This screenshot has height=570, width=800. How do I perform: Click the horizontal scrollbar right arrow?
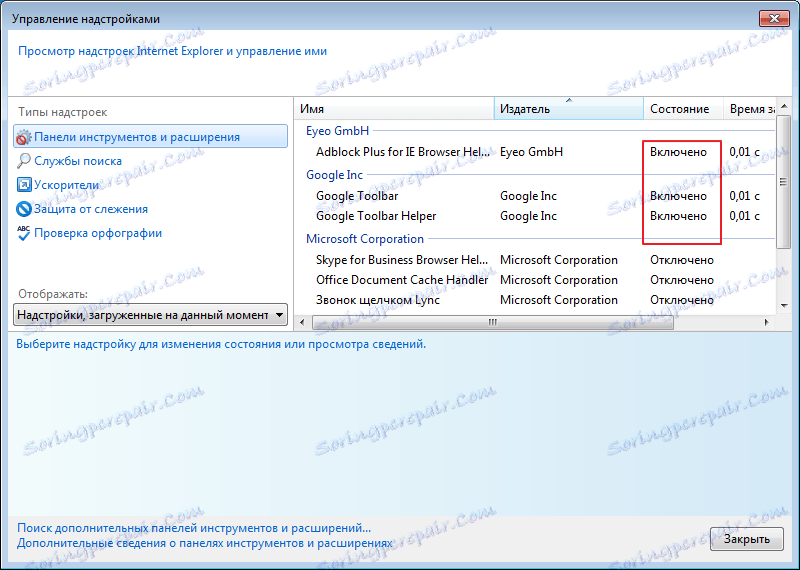(x=766, y=322)
